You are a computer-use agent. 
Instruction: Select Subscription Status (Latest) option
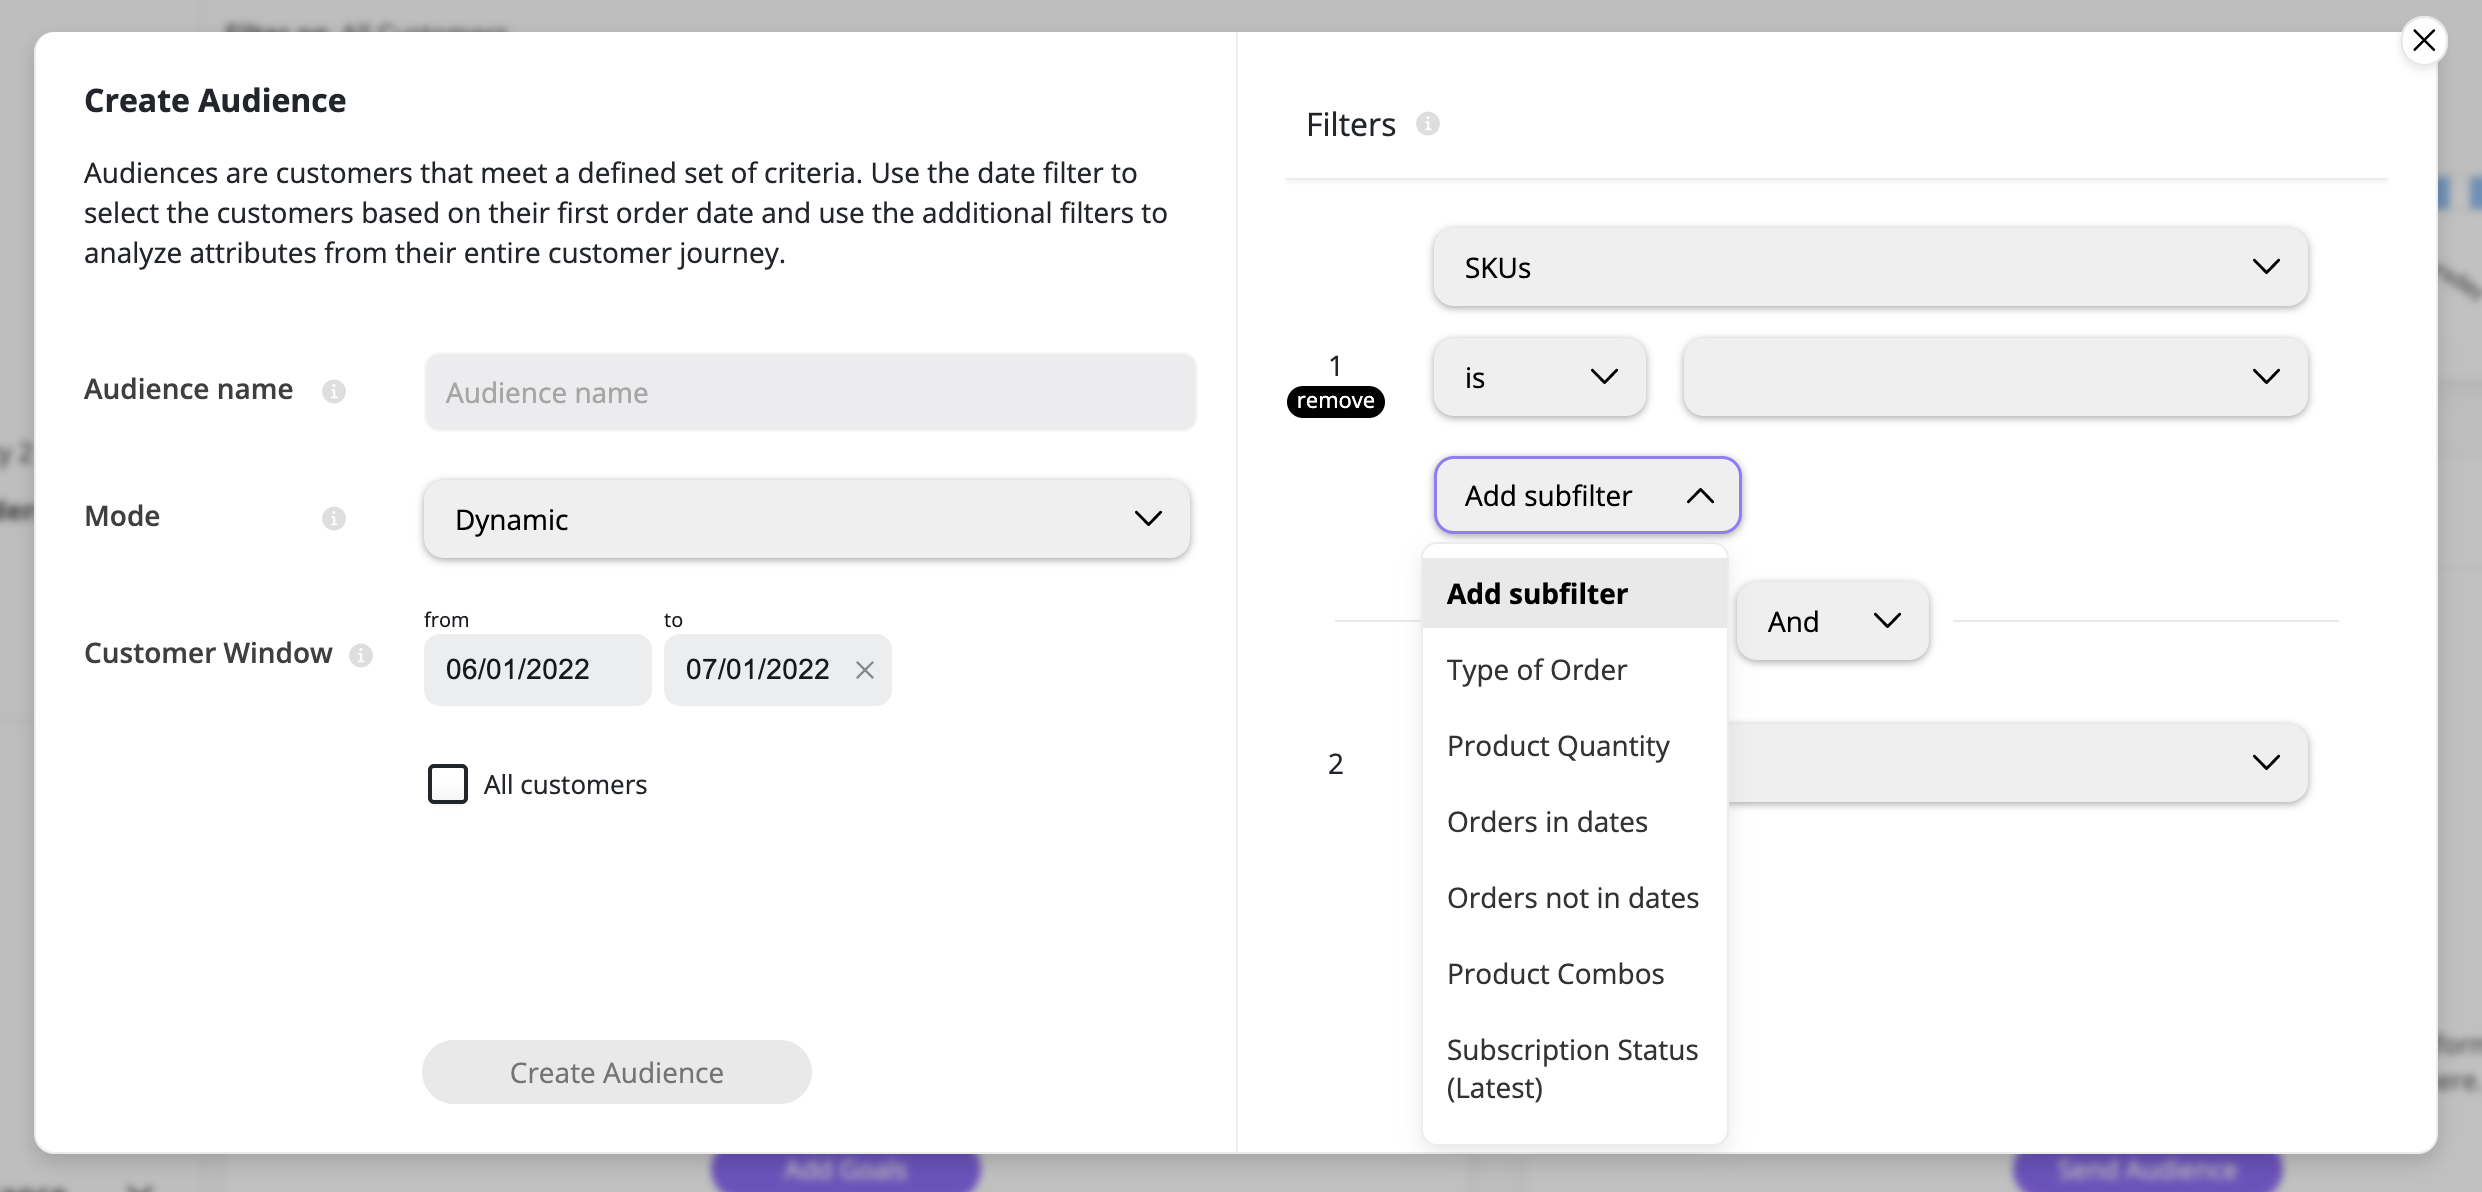(x=1572, y=1068)
